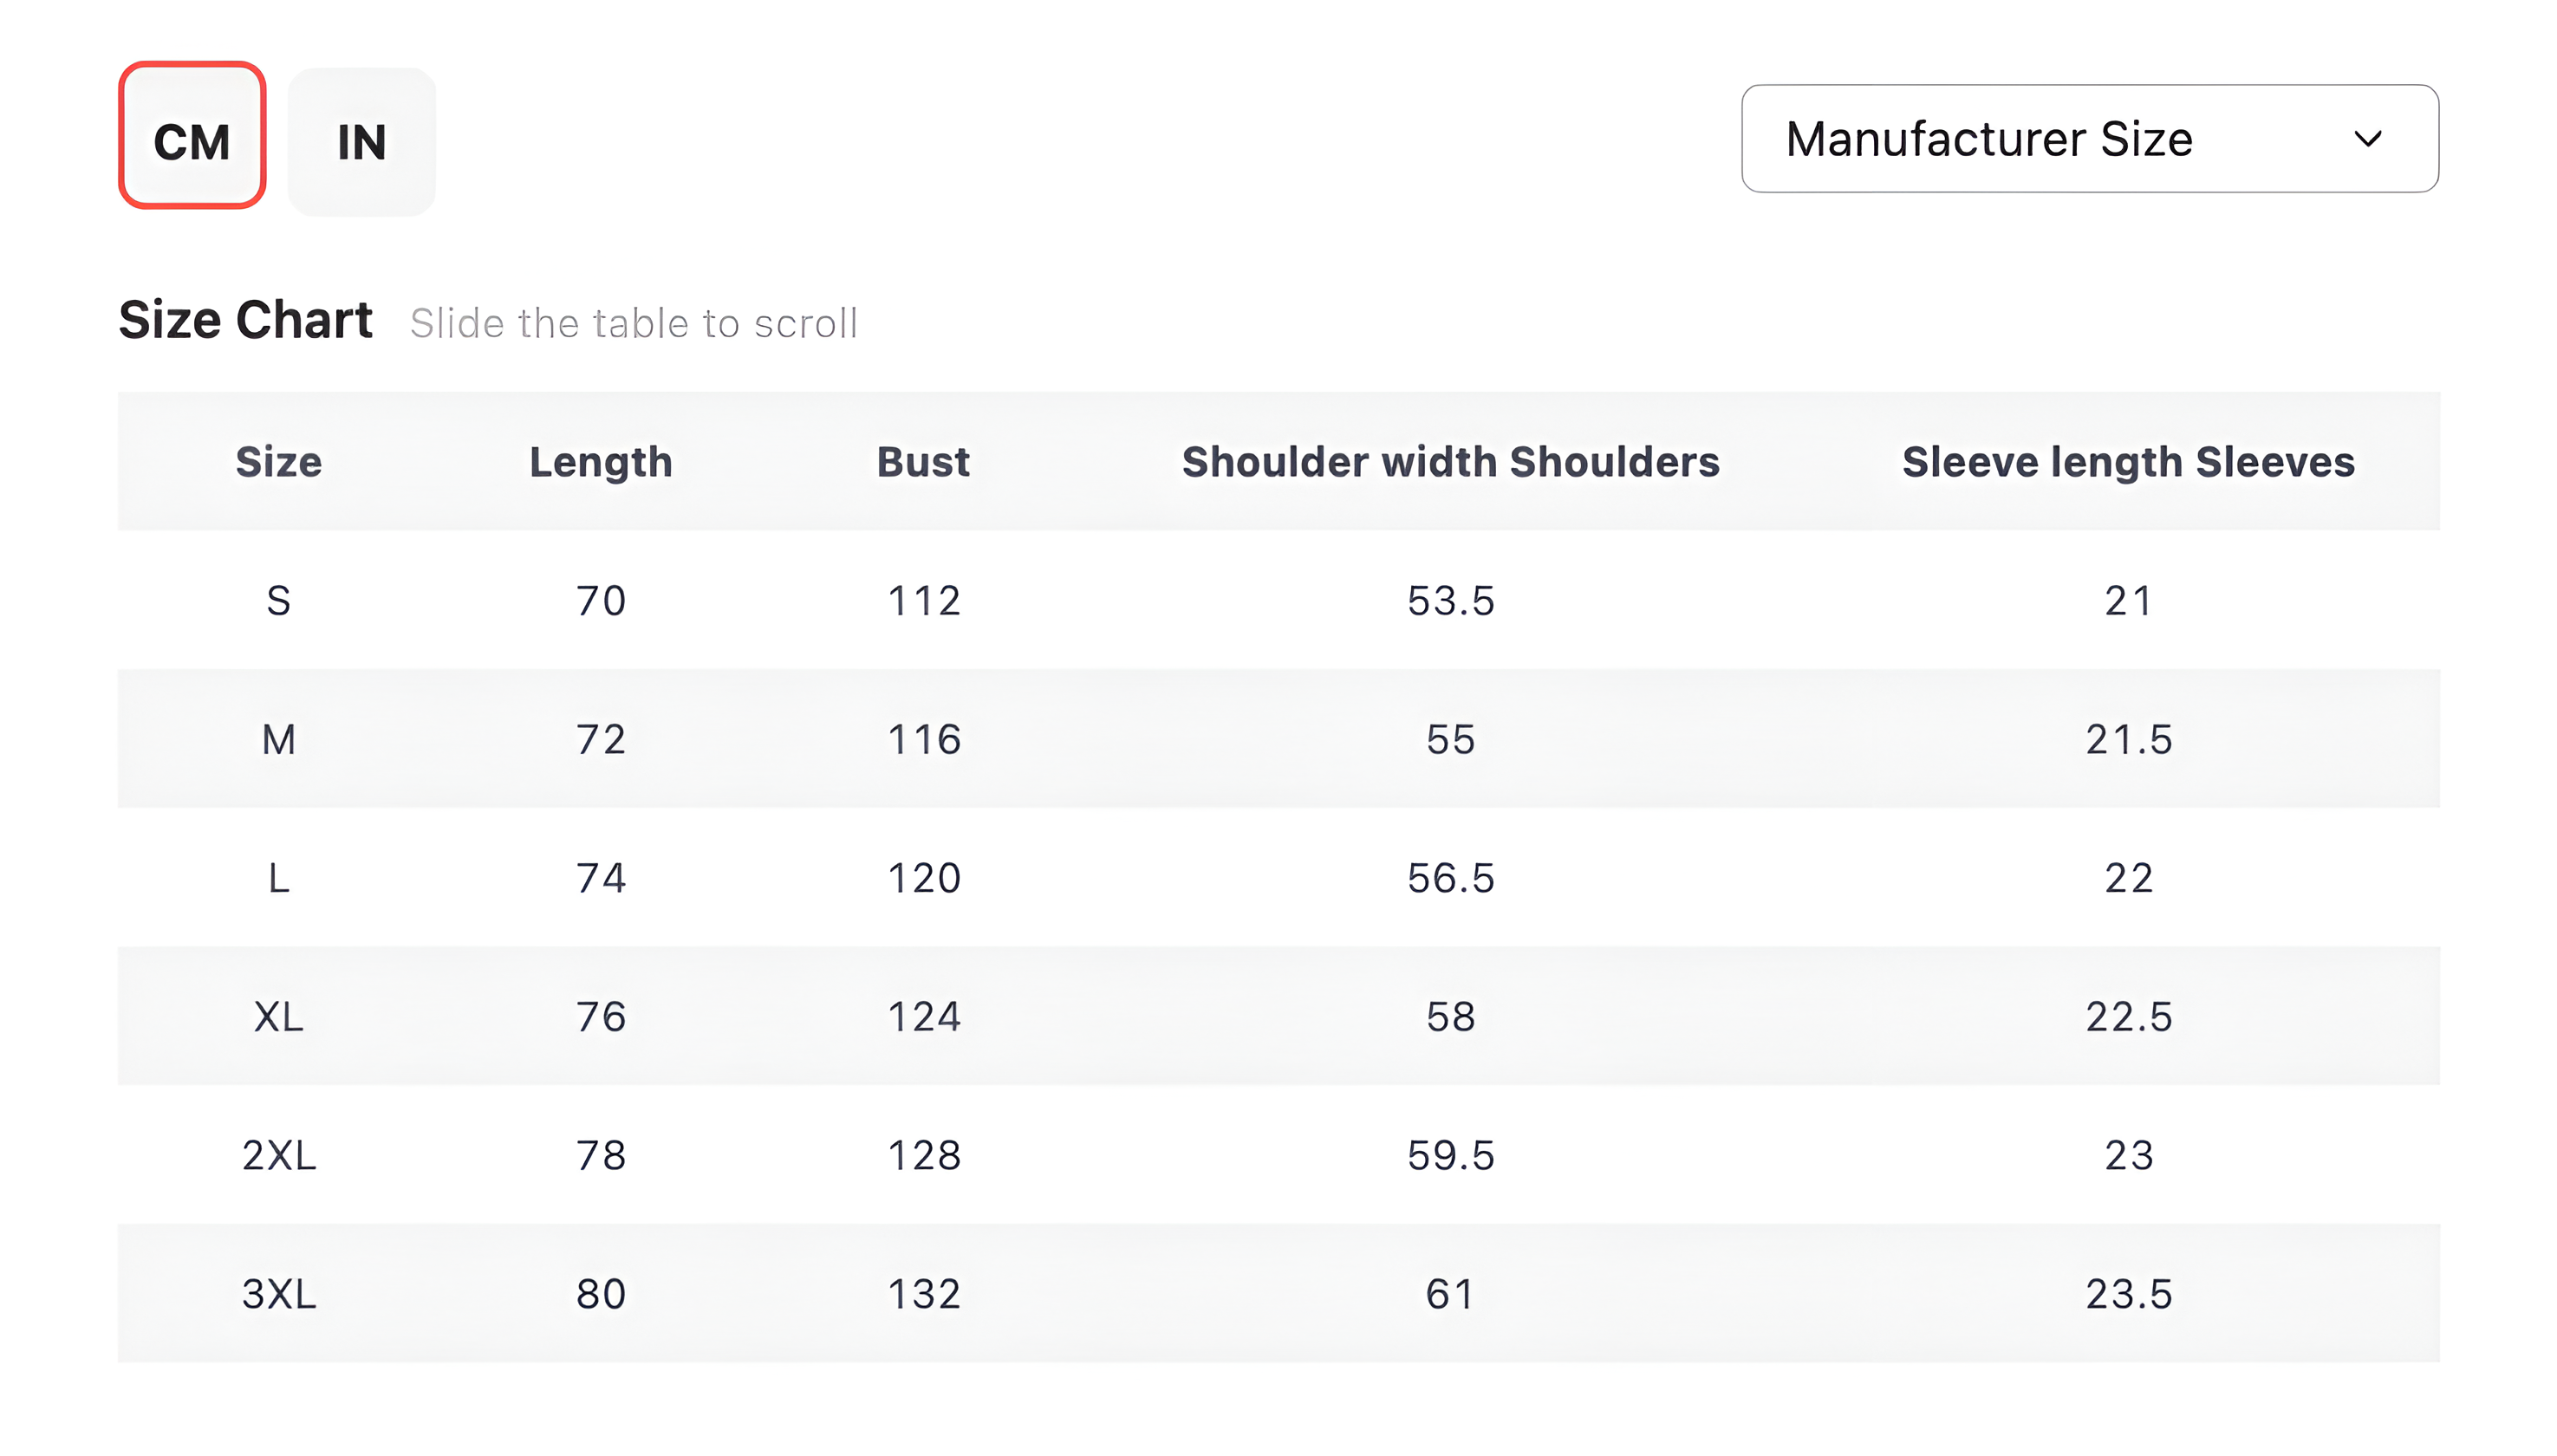Click the Size column header
This screenshot has height=1456, width=2557.
point(278,462)
